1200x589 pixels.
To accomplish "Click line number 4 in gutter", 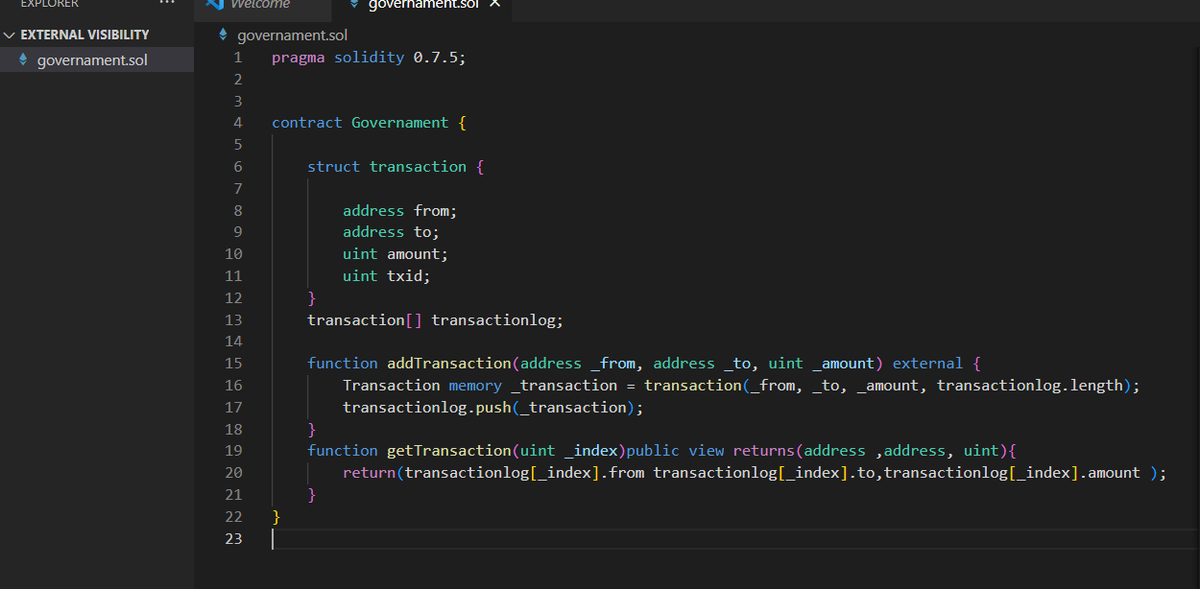I will (237, 123).
